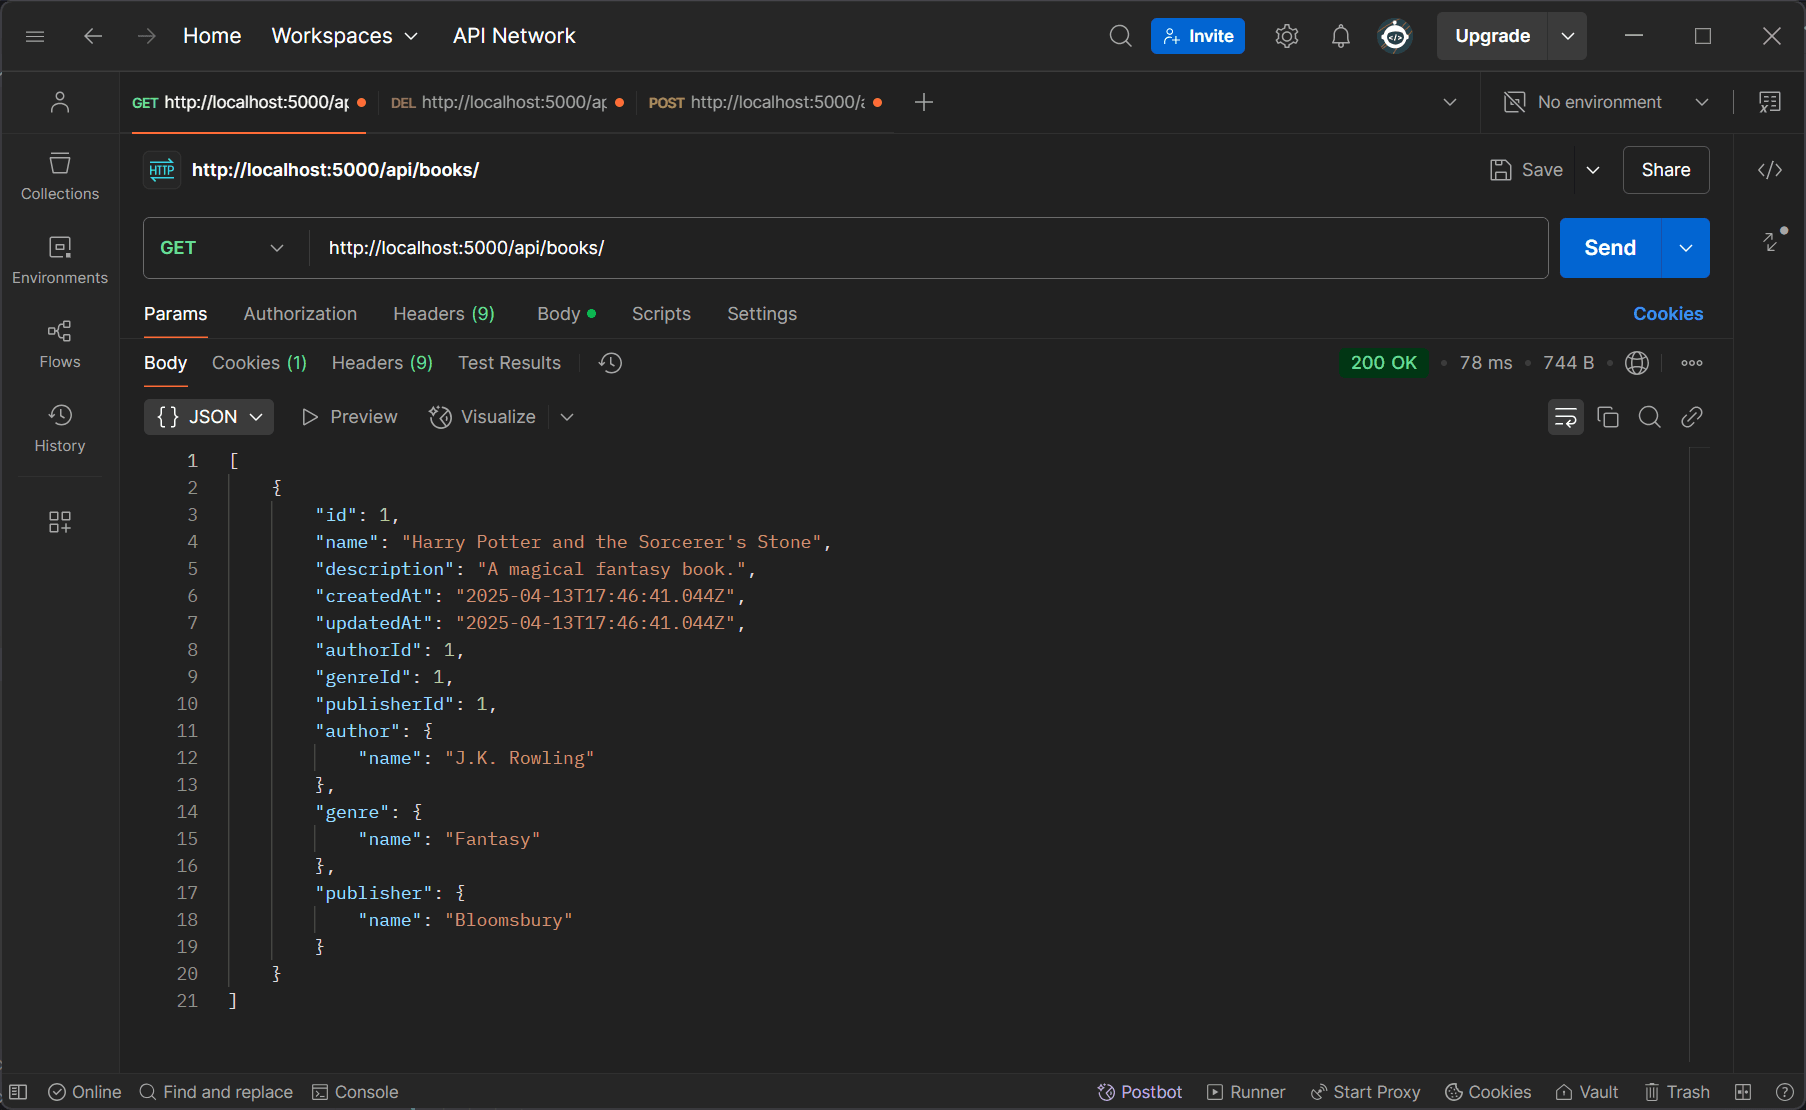Click the Share button
Image resolution: width=1806 pixels, height=1110 pixels.
tap(1666, 170)
